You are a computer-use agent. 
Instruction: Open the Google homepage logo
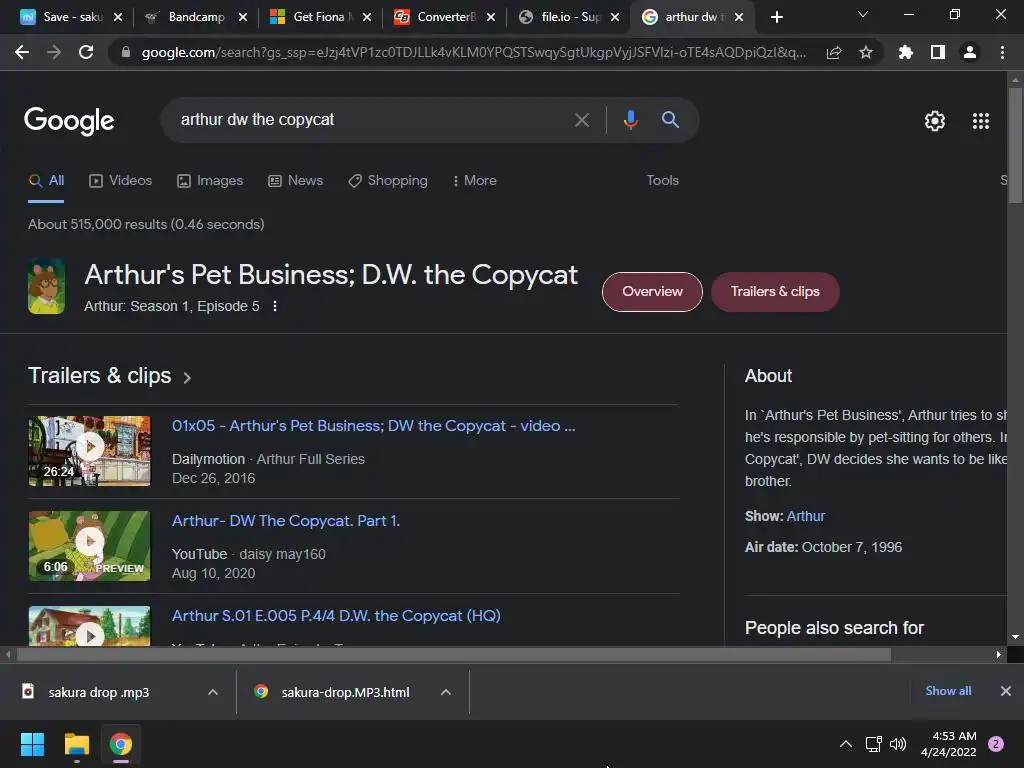(x=69, y=121)
